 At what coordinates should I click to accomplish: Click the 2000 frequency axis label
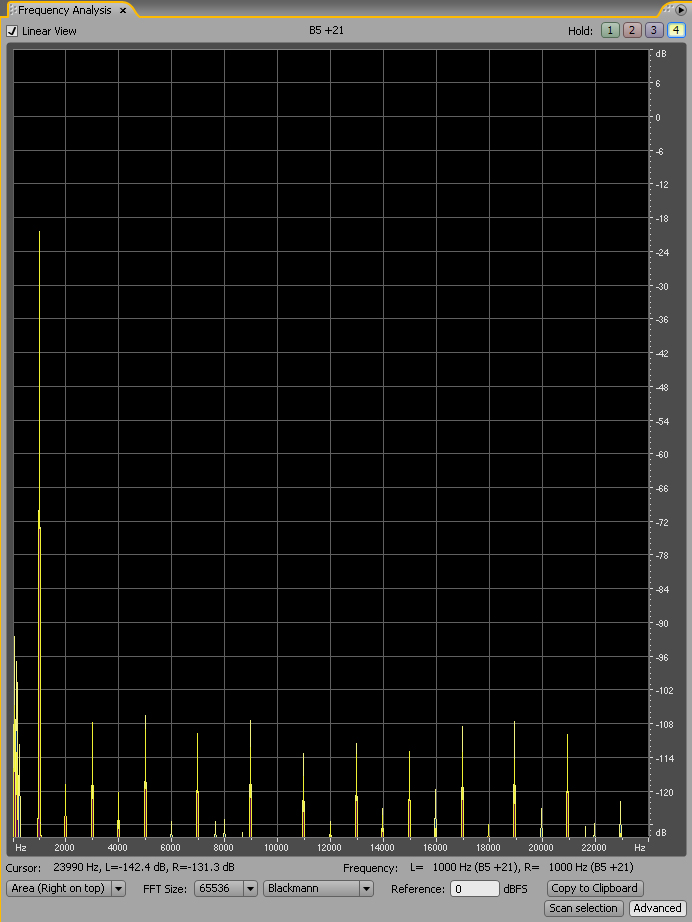65,847
